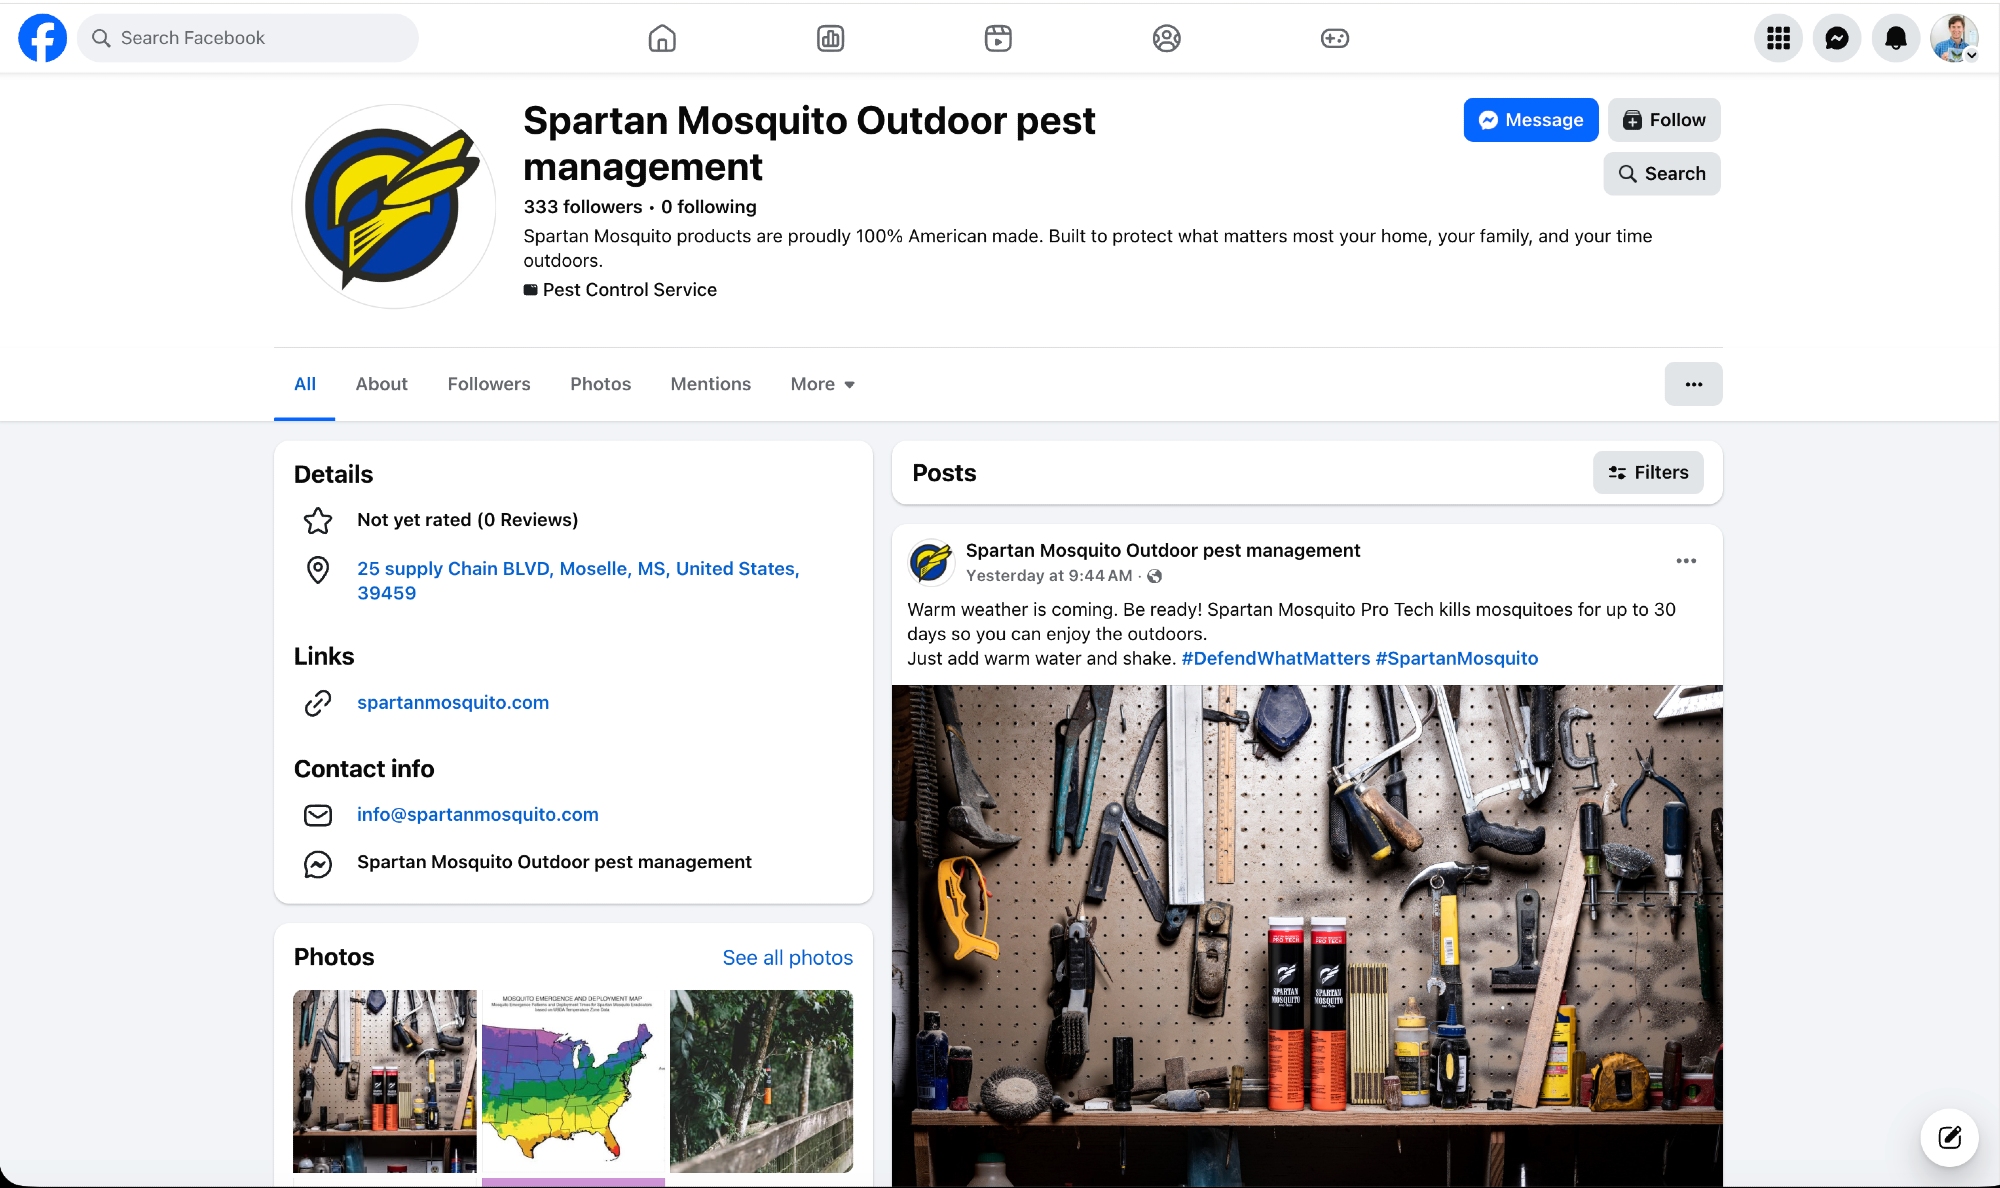Switch to the Photos tab
Viewport: 2000px width, 1188px height.
(x=600, y=384)
